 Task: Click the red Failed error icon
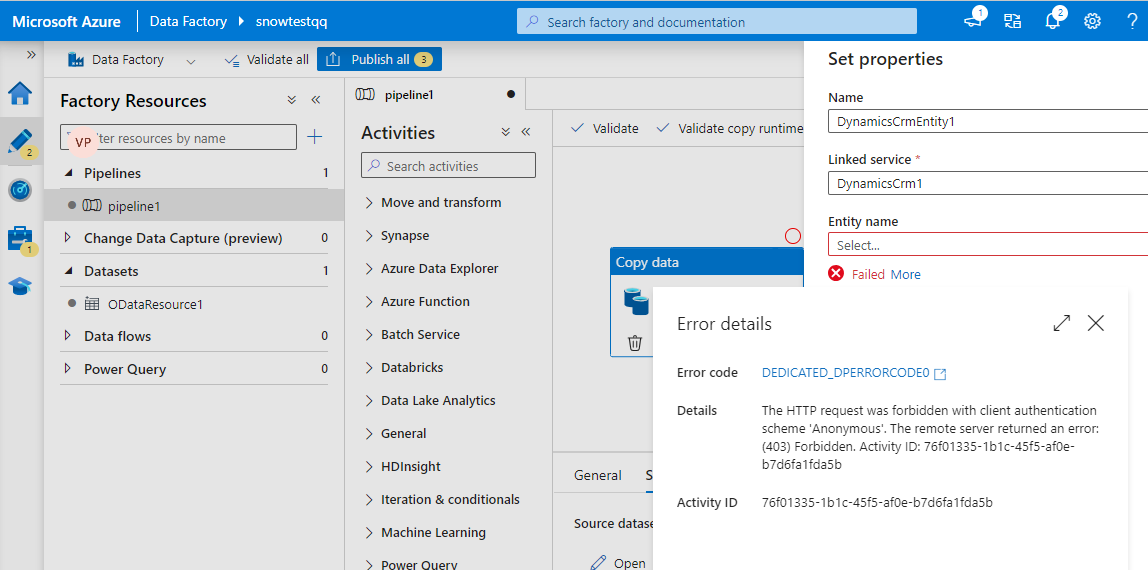point(835,274)
